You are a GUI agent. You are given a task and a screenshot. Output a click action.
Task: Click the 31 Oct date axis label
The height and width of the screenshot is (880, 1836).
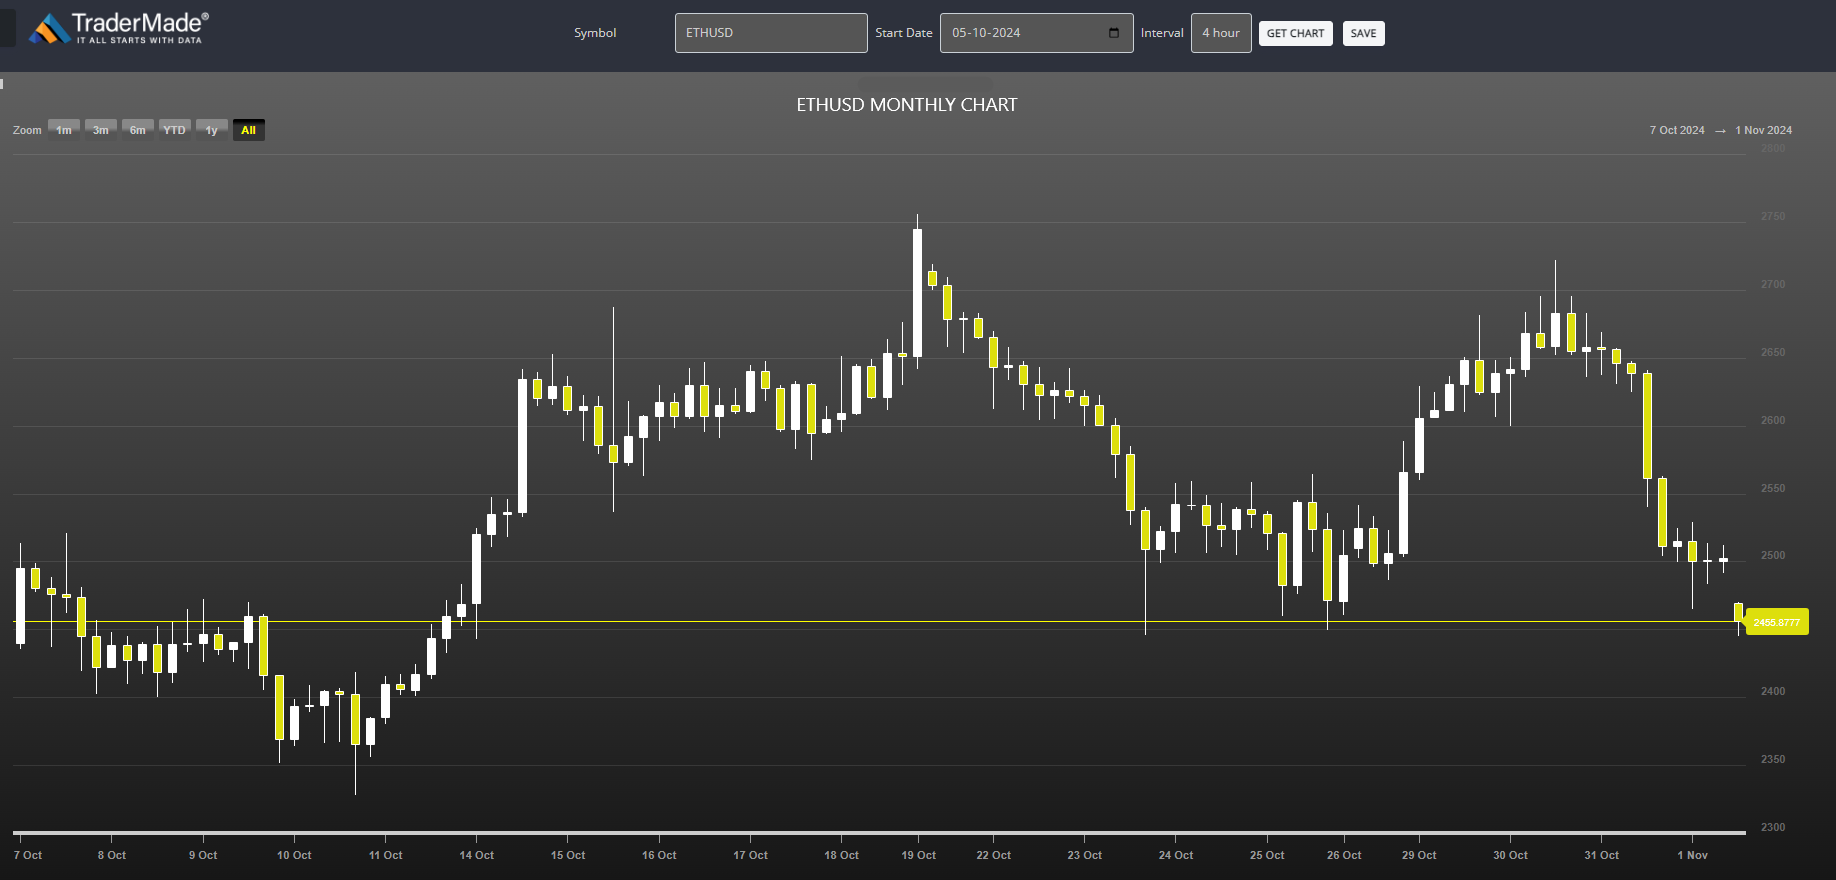(1601, 855)
